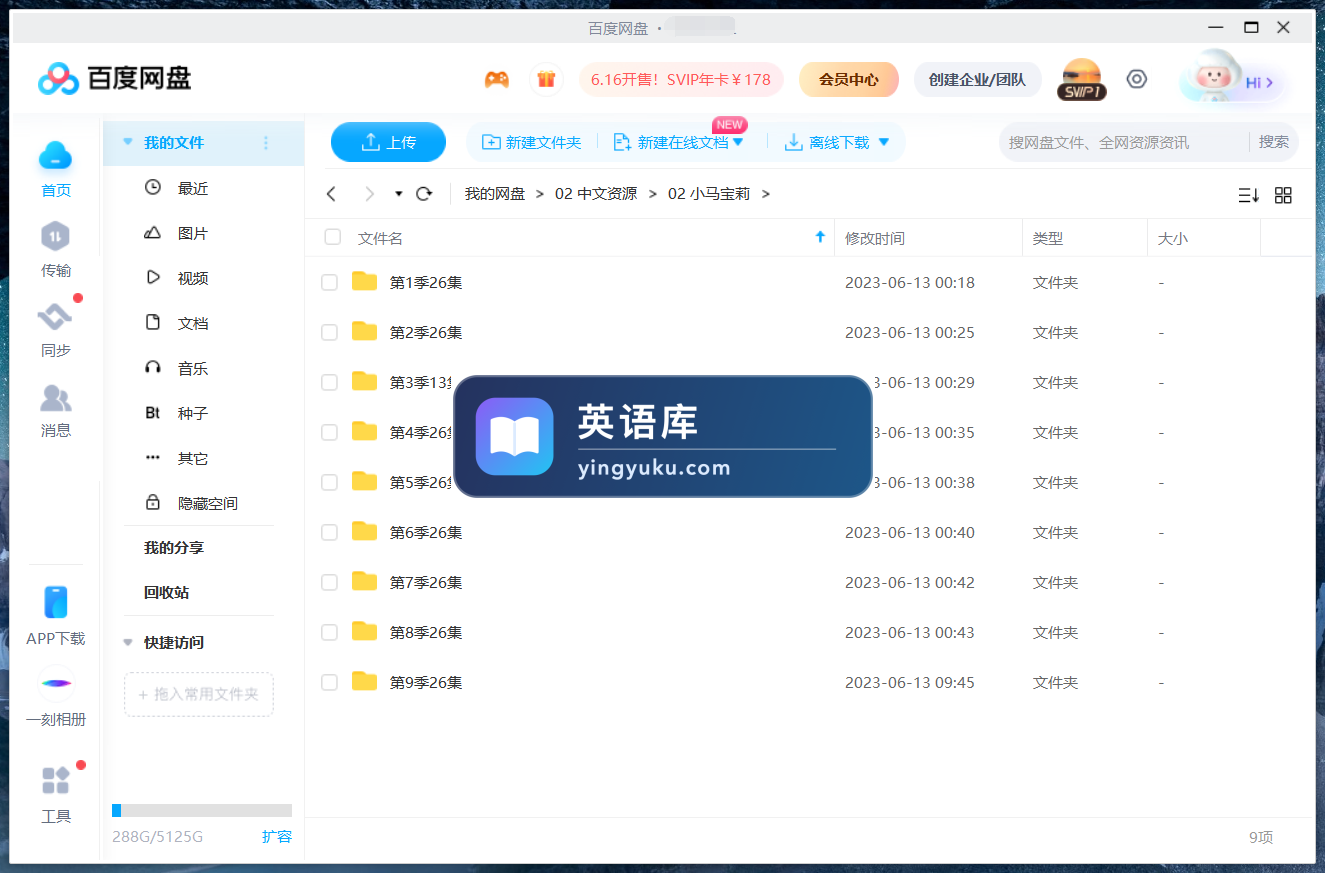Click 新建文件夹 button
Screen dimensions: 1325x873
[x=531, y=142]
